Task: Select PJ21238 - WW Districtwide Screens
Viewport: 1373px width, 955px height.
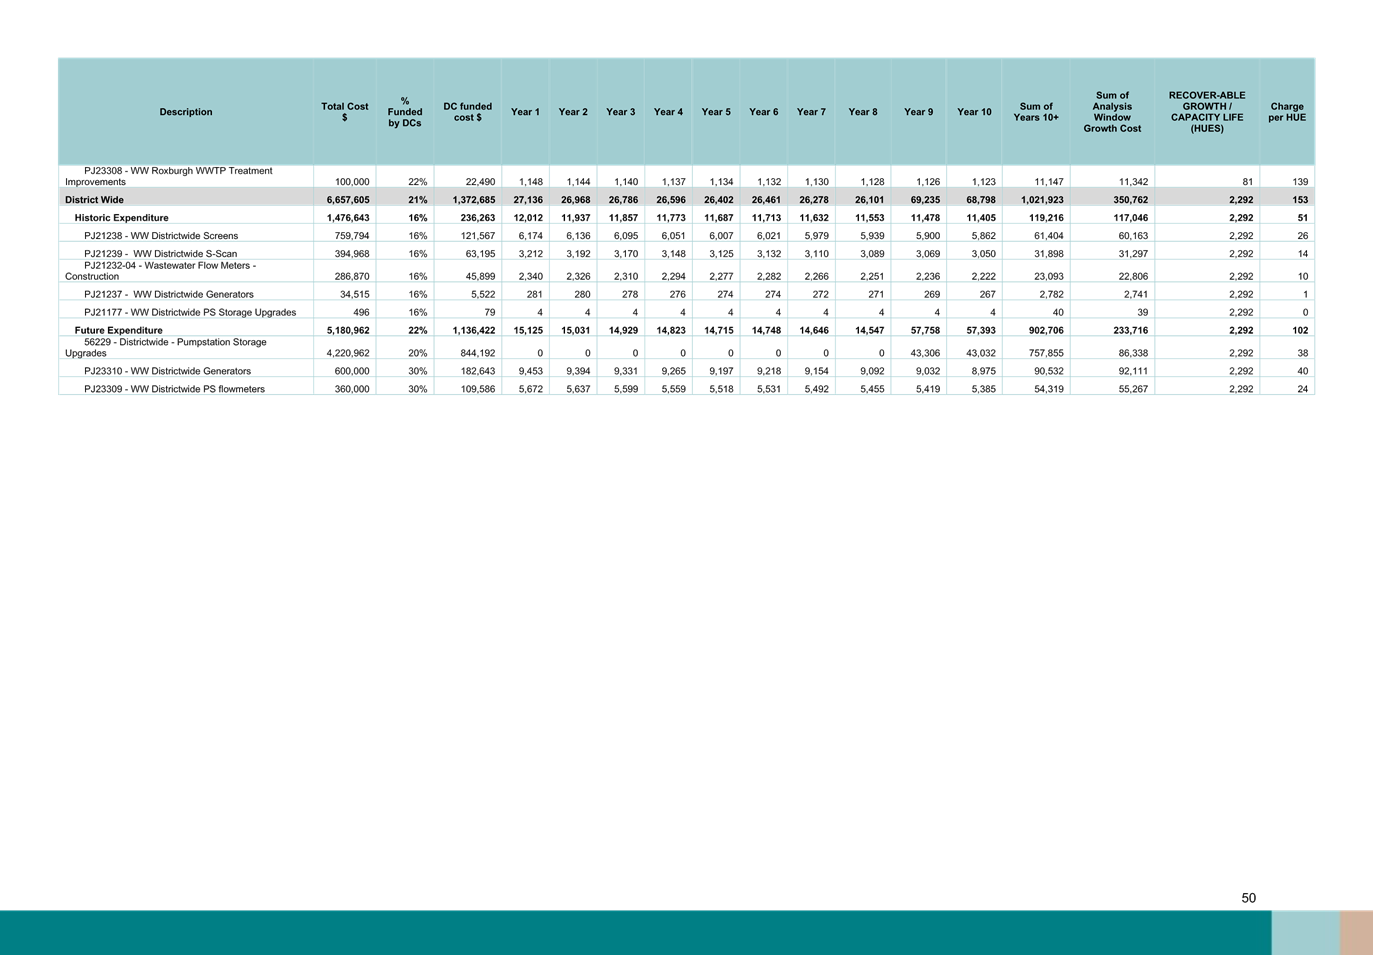Action: (x=161, y=236)
